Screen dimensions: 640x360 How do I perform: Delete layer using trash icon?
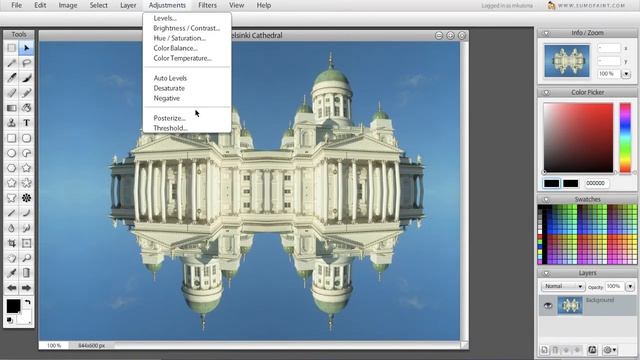555,350
